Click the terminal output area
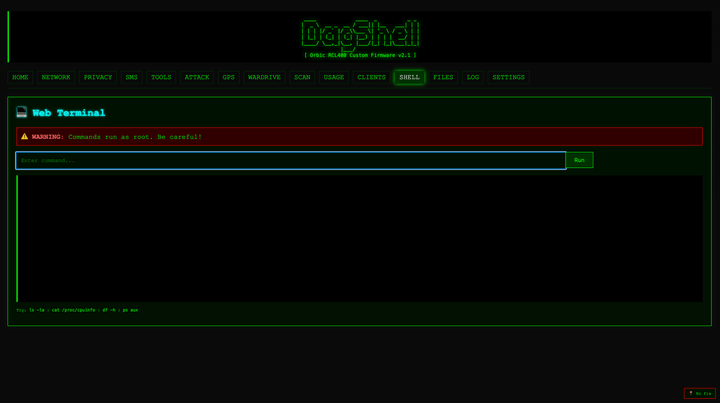 [x=360, y=239]
